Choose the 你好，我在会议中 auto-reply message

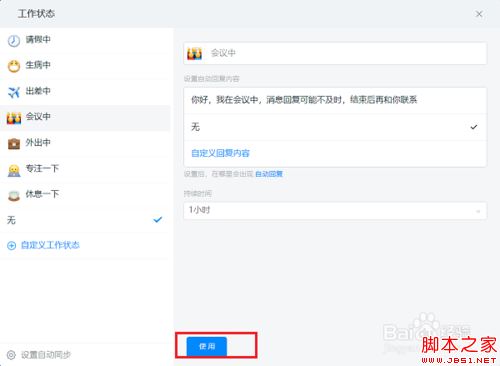(x=335, y=100)
